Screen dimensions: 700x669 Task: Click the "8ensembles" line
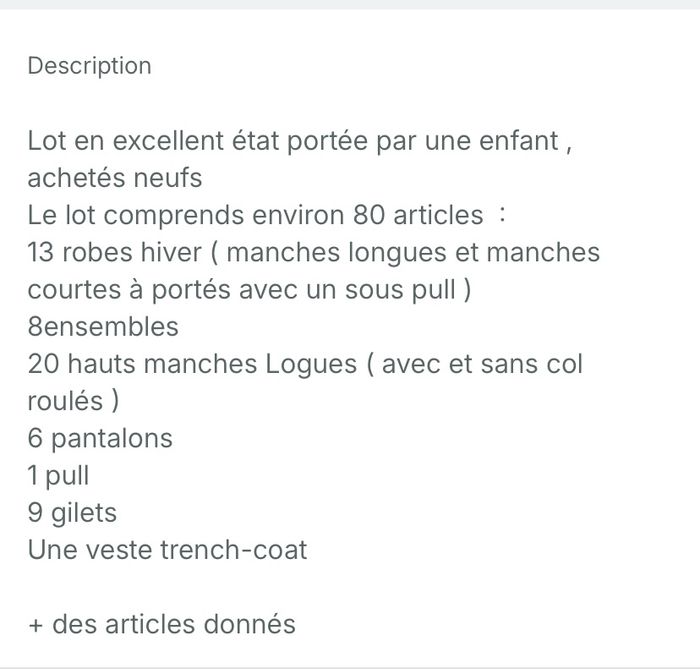103,327
